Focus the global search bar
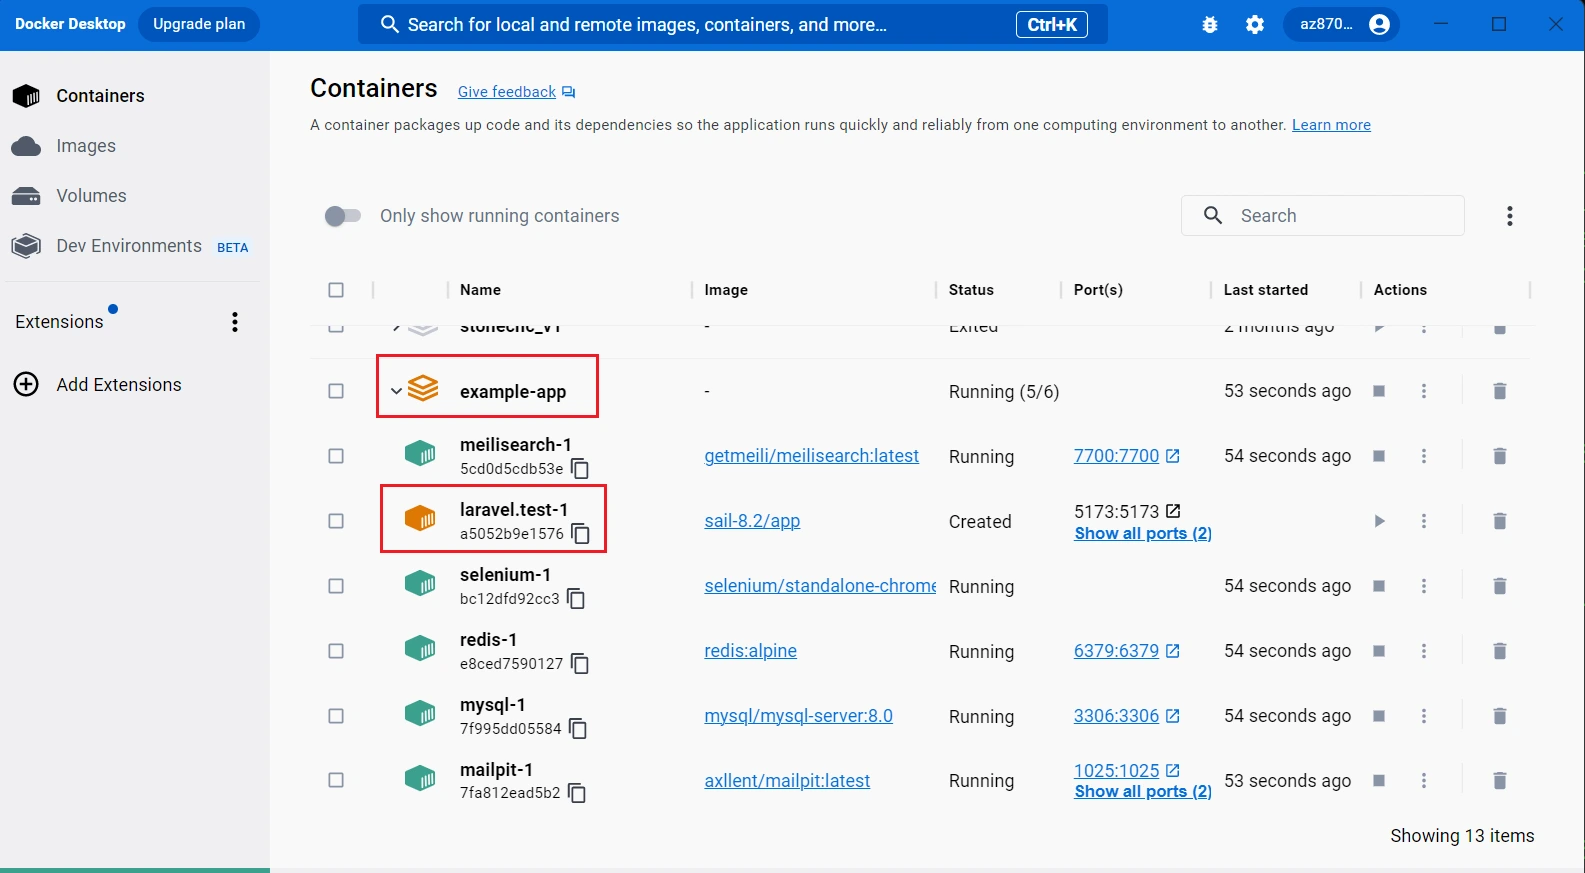The width and height of the screenshot is (1585, 873). [x=732, y=25]
